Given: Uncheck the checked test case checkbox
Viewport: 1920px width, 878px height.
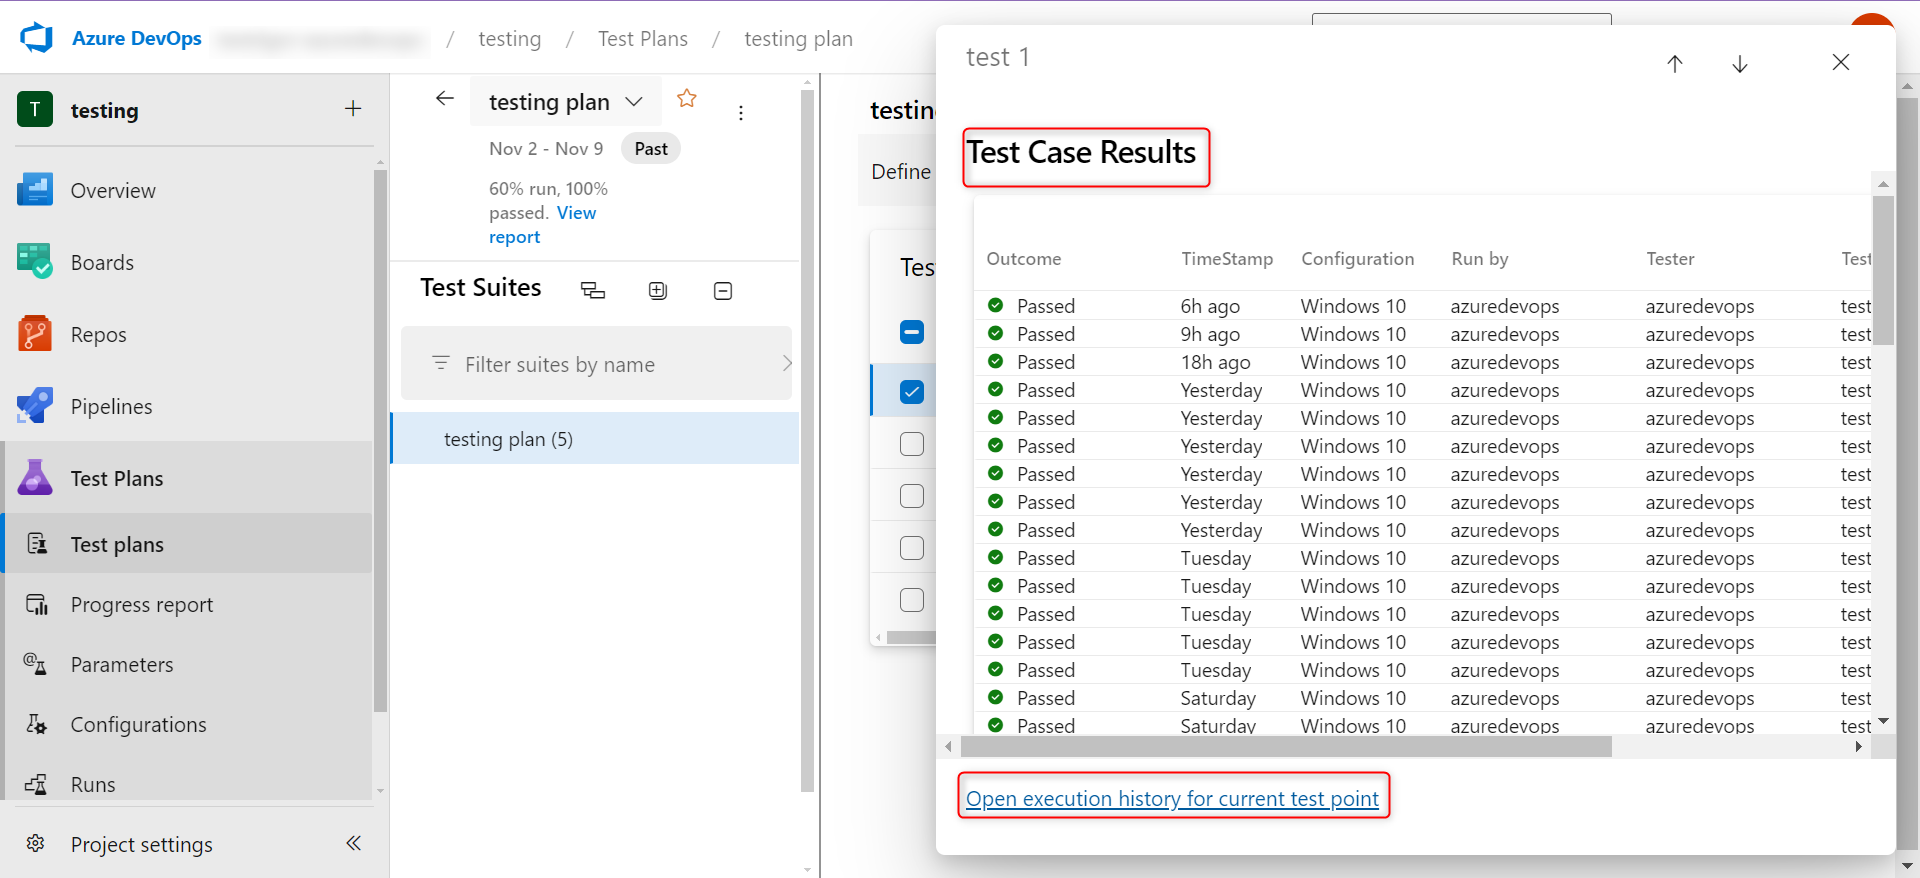Looking at the screenshot, I should 911,392.
